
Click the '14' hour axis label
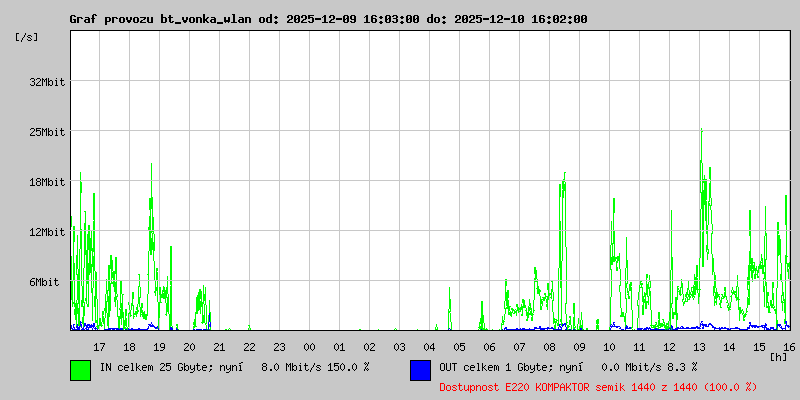(730, 347)
